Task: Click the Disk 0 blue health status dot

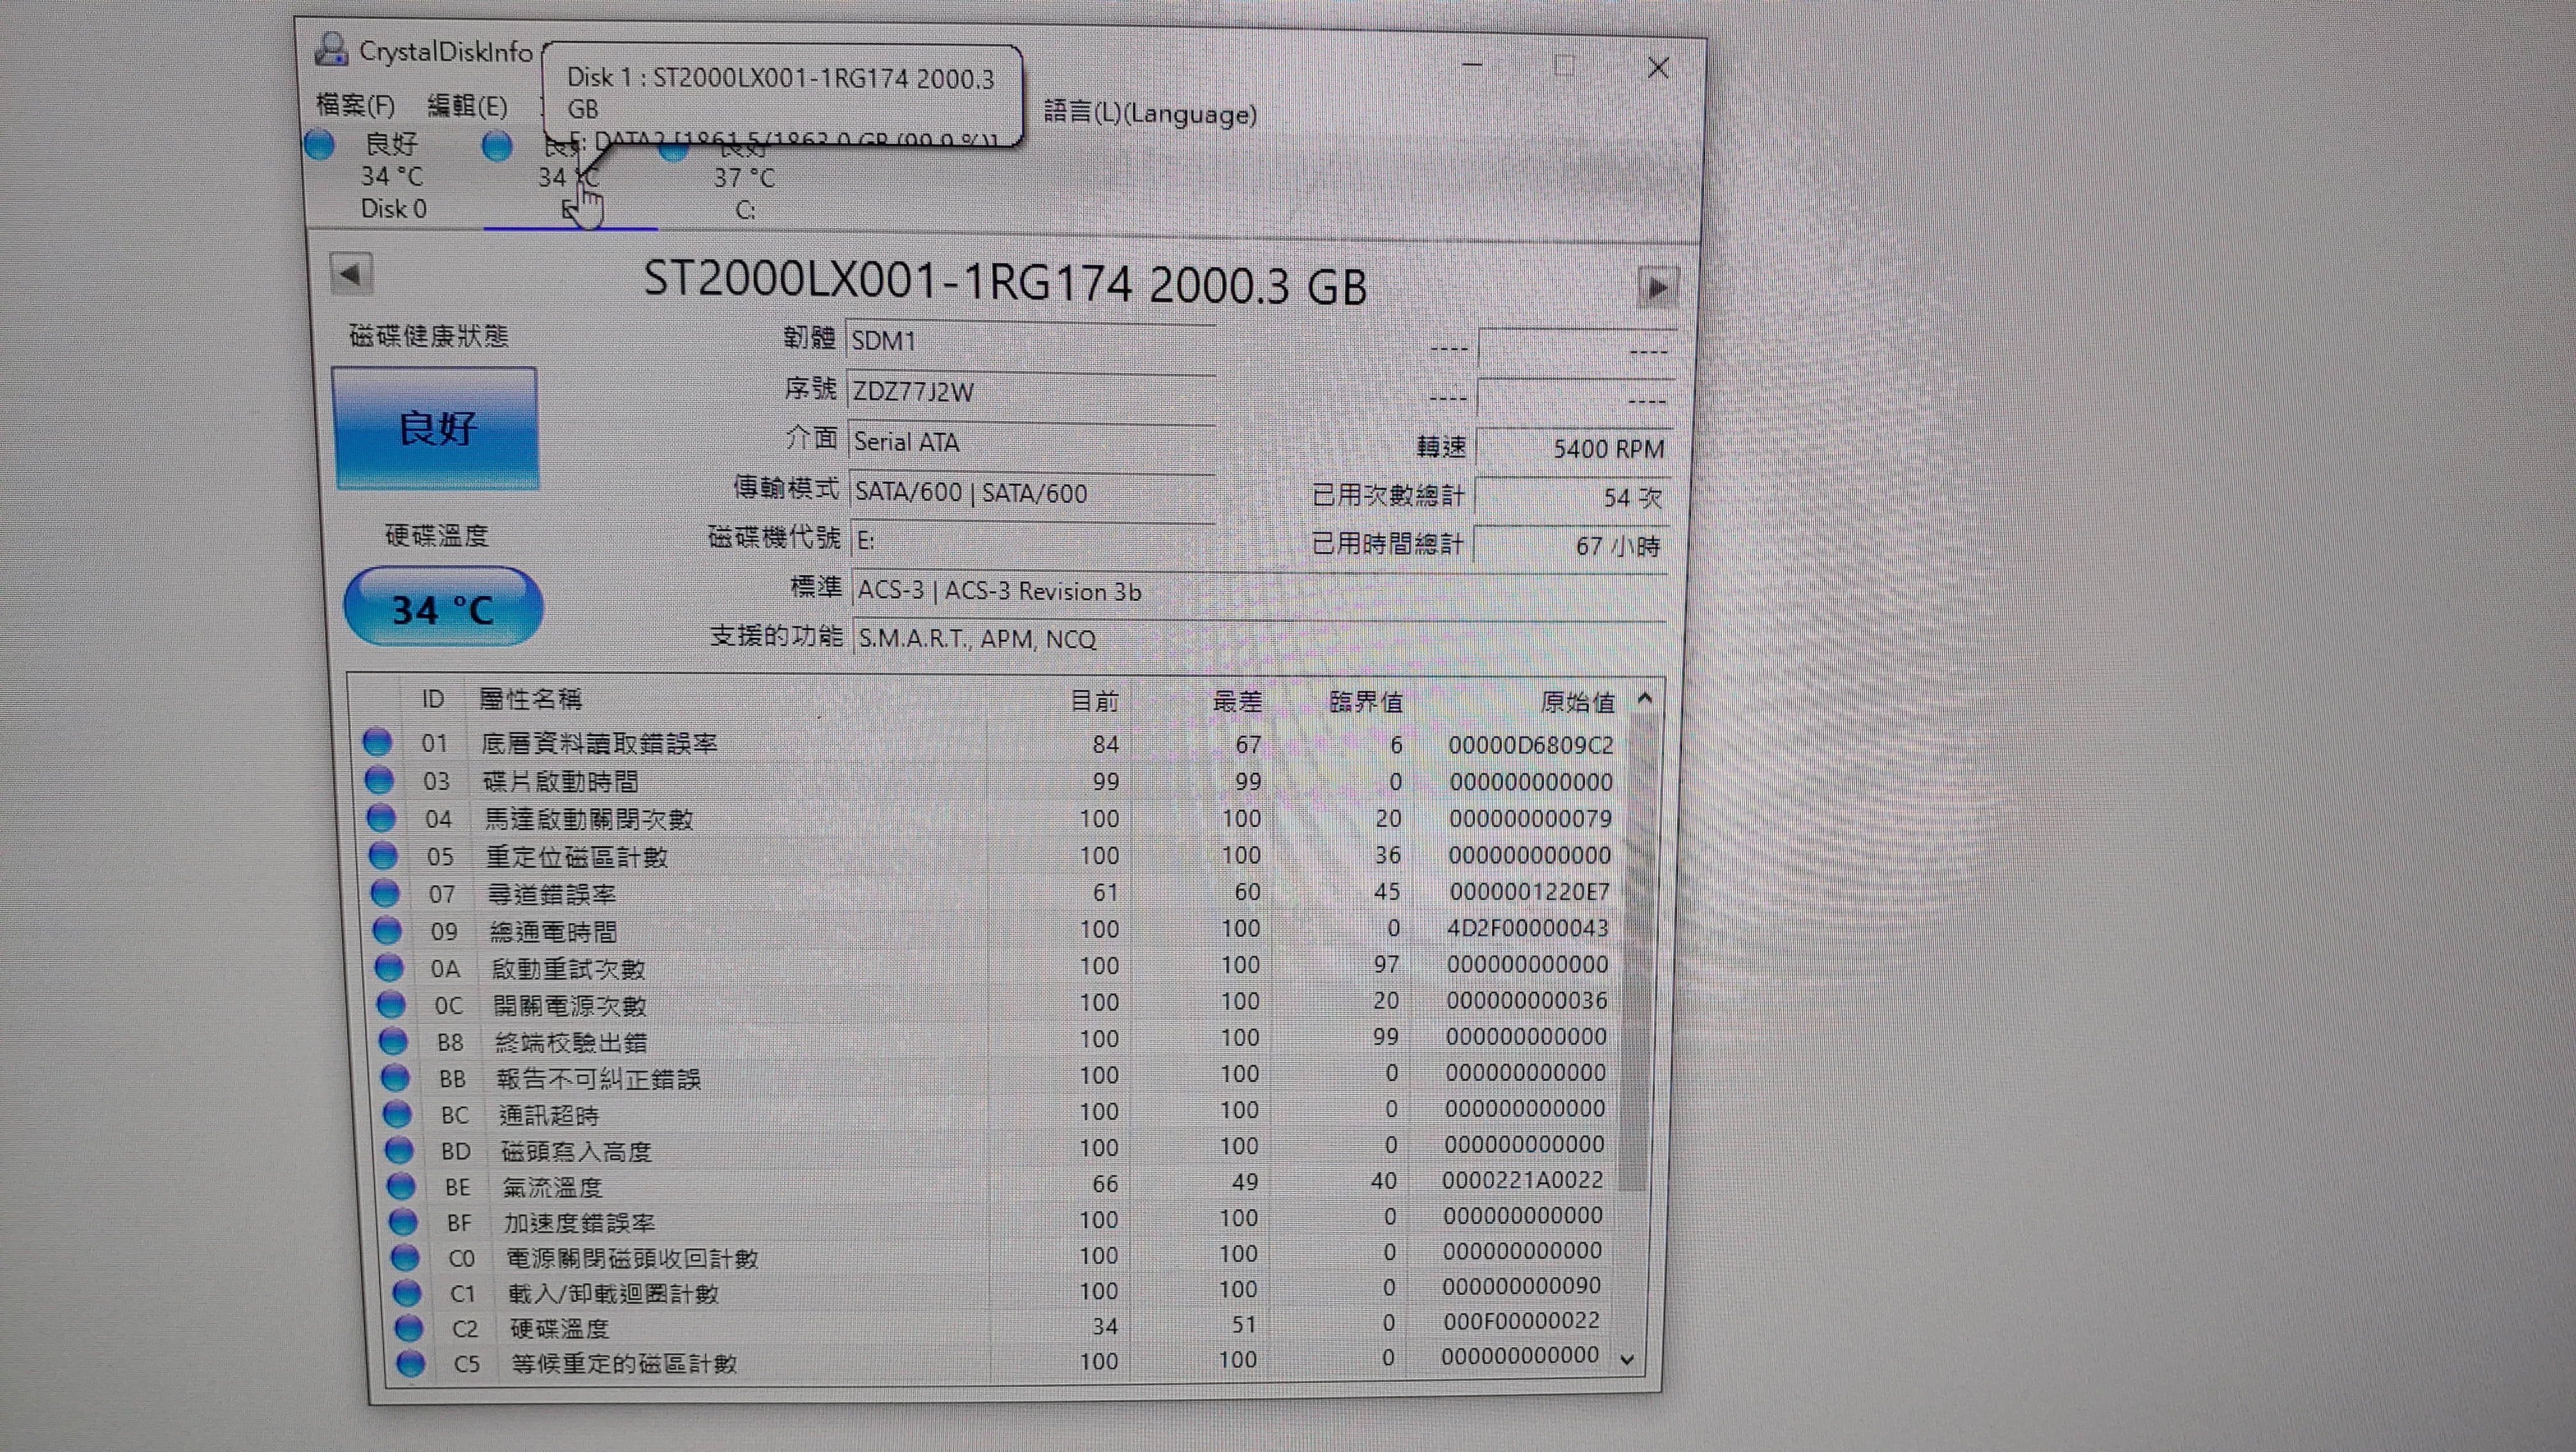Action: pos(320,145)
